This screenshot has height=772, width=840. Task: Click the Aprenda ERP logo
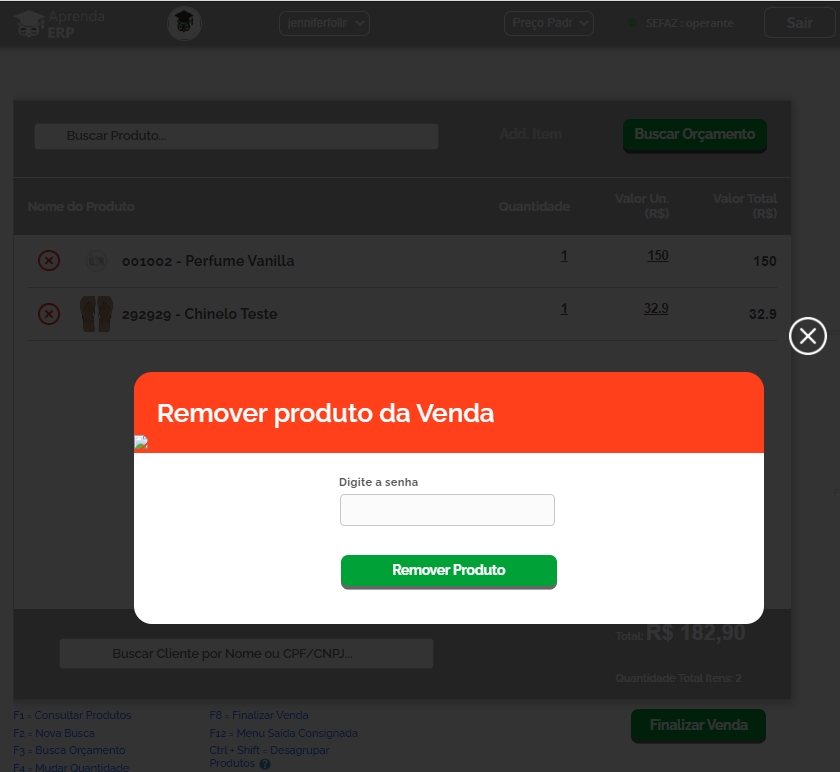59,24
